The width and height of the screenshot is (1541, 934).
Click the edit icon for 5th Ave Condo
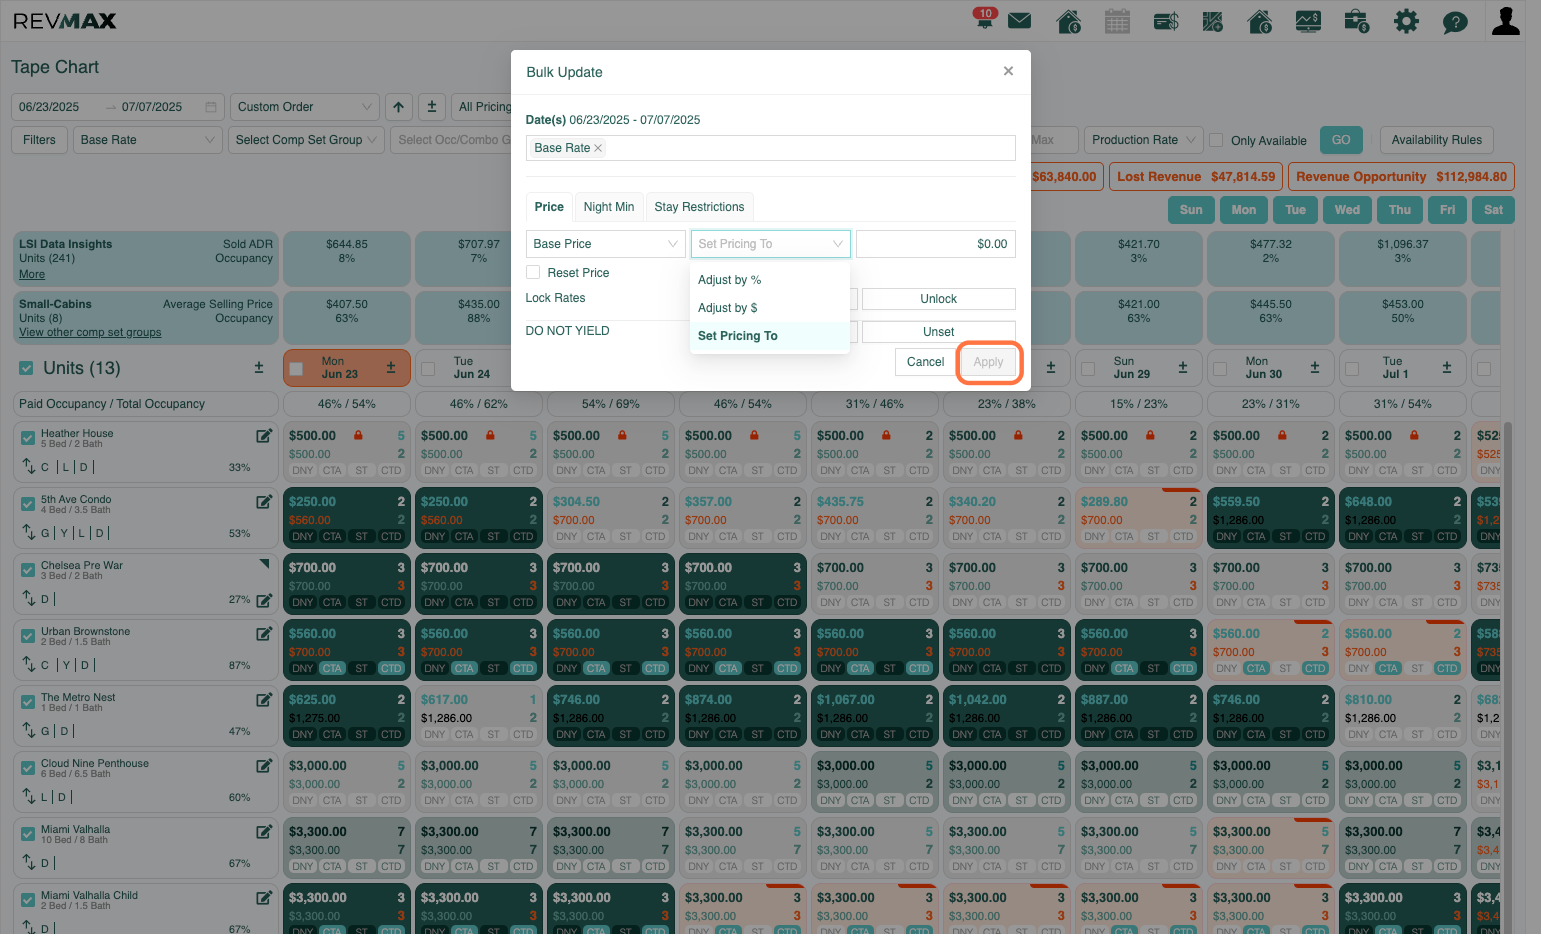pos(264,502)
